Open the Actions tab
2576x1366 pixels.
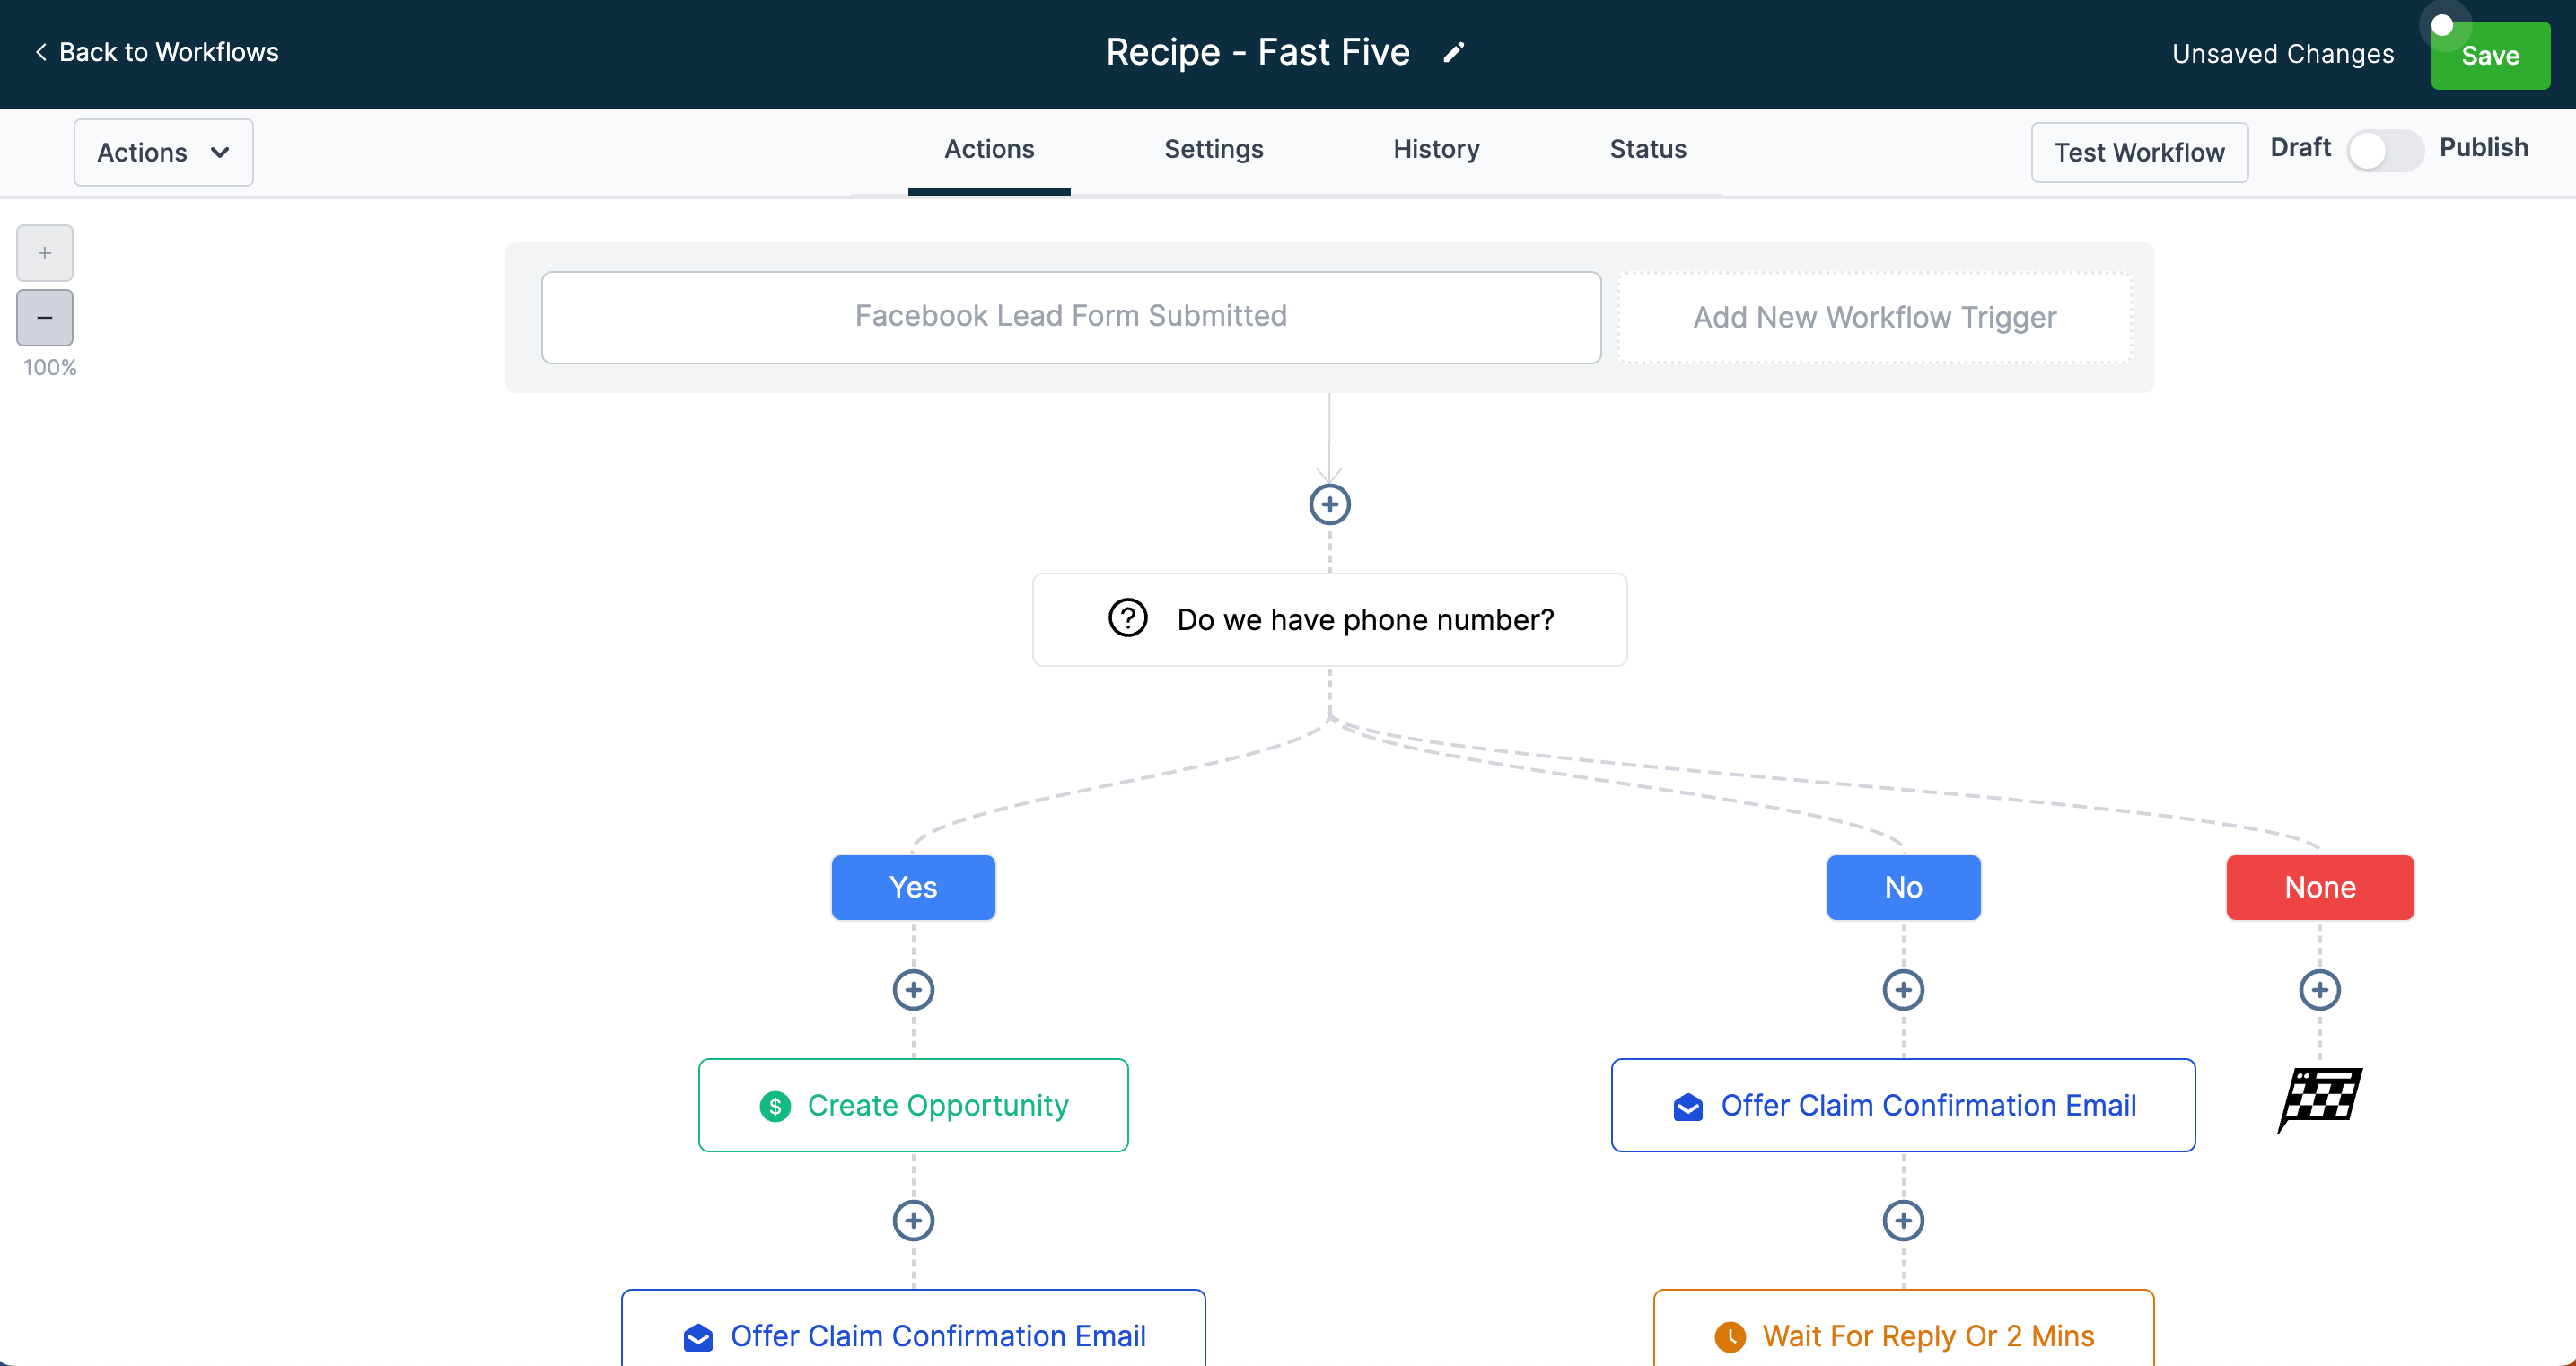tap(988, 150)
